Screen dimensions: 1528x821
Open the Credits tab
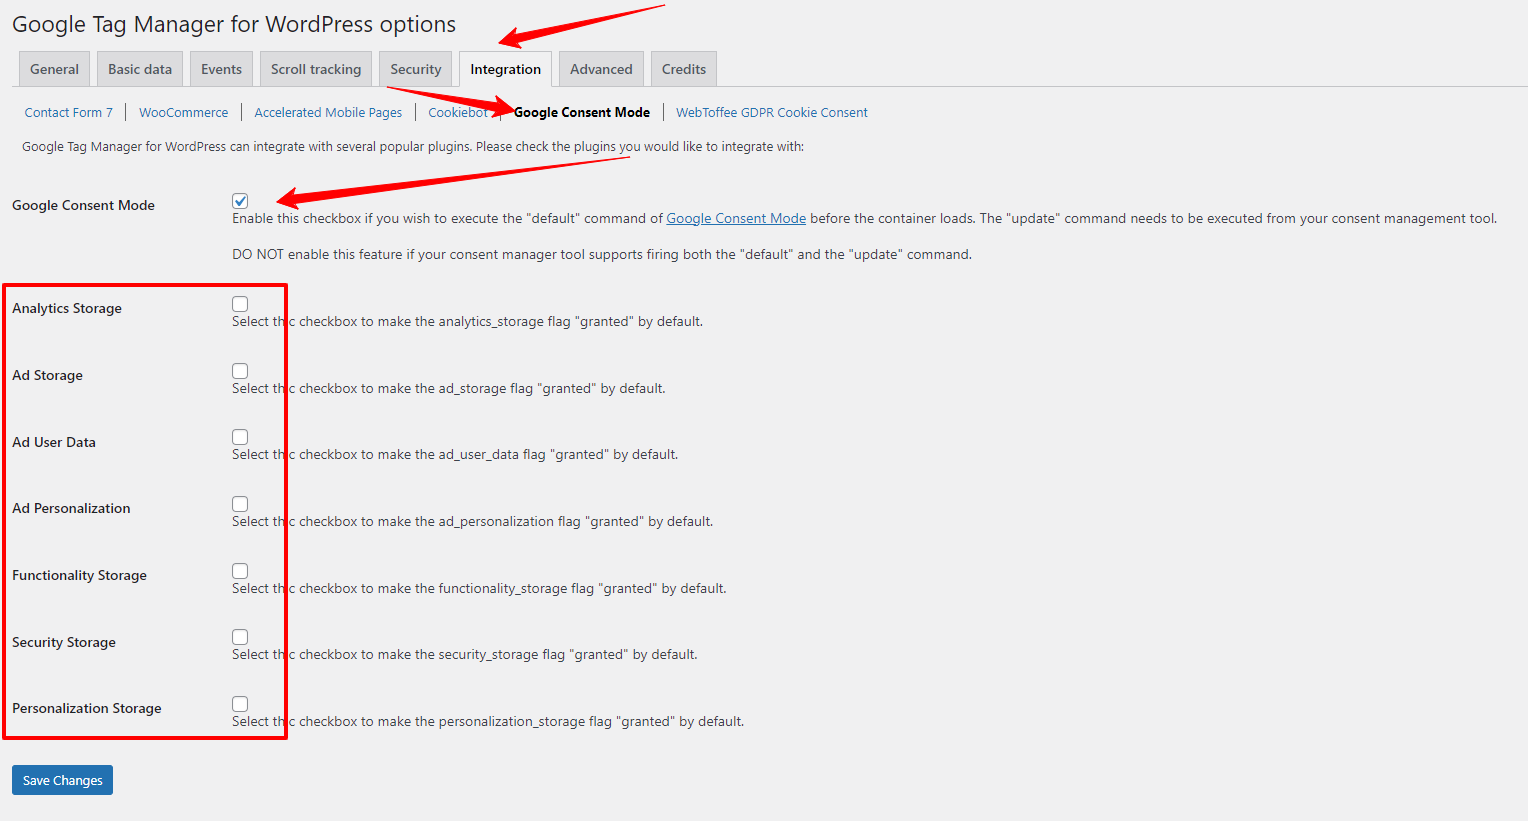[684, 69]
